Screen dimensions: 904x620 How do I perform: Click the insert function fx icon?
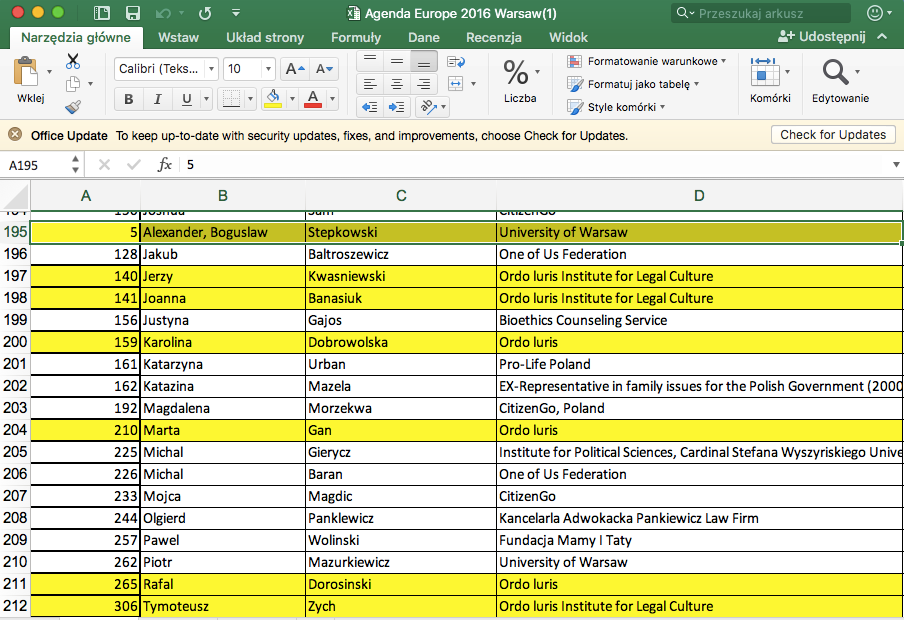click(165, 164)
